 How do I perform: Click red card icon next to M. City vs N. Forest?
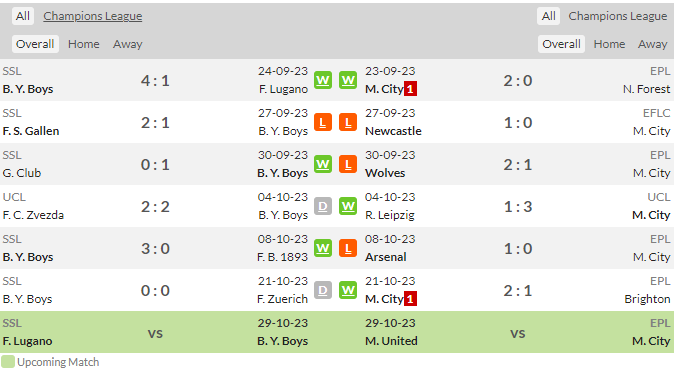tap(410, 89)
